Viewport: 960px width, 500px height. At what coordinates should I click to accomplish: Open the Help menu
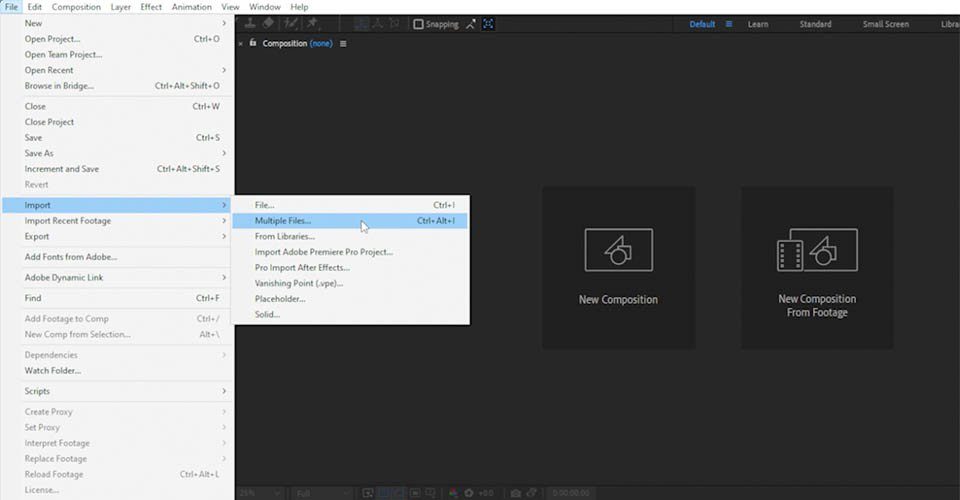pyautogui.click(x=299, y=7)
